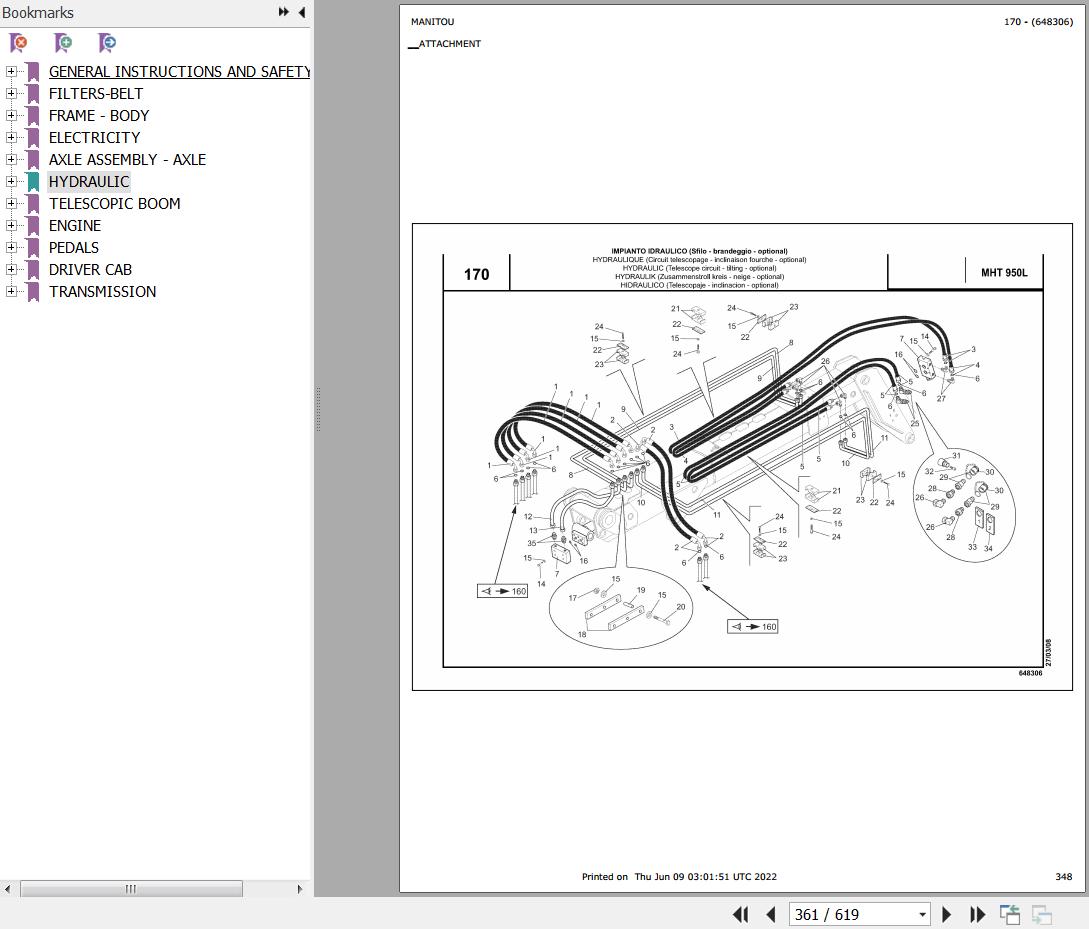Open the page number dropdown

pos(922,915)
